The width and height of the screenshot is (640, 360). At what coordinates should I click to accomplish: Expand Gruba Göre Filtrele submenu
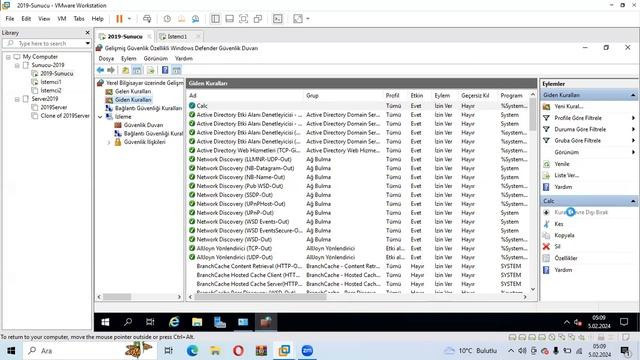click(633, 140)
